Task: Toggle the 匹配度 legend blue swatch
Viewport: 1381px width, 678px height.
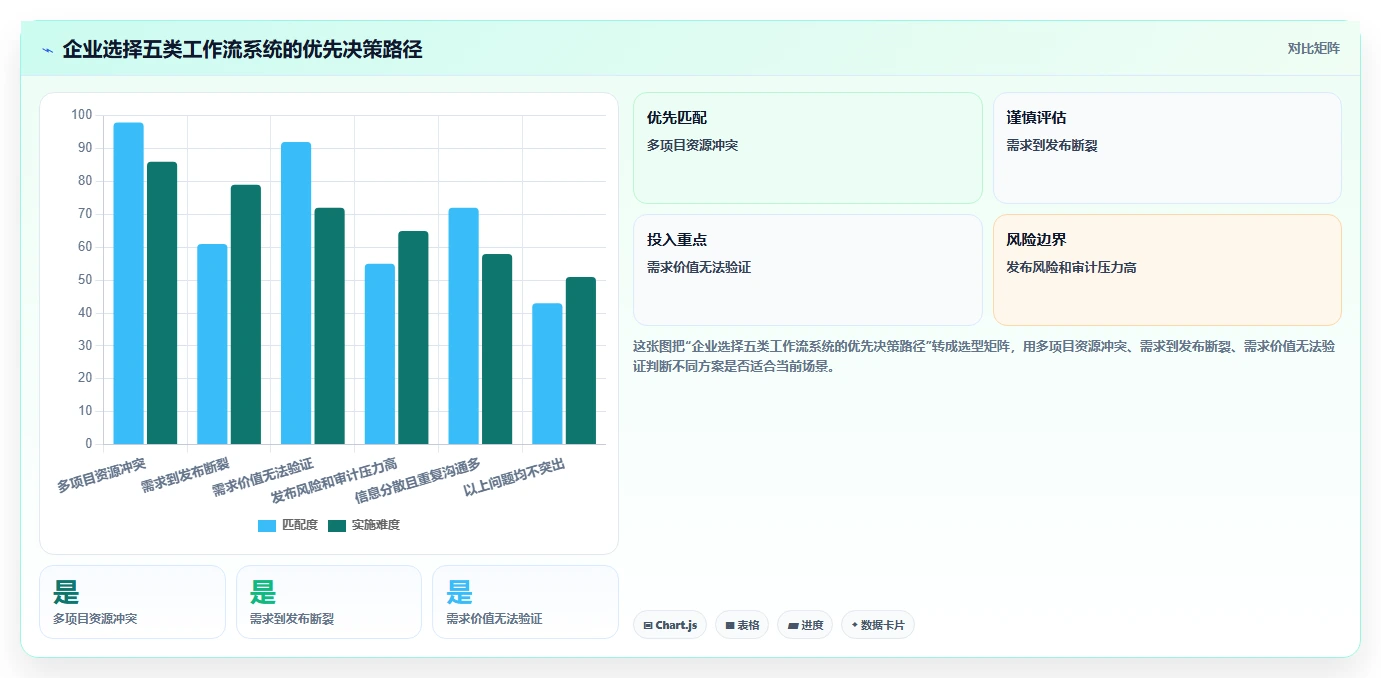Action: [x=267, y=525]
